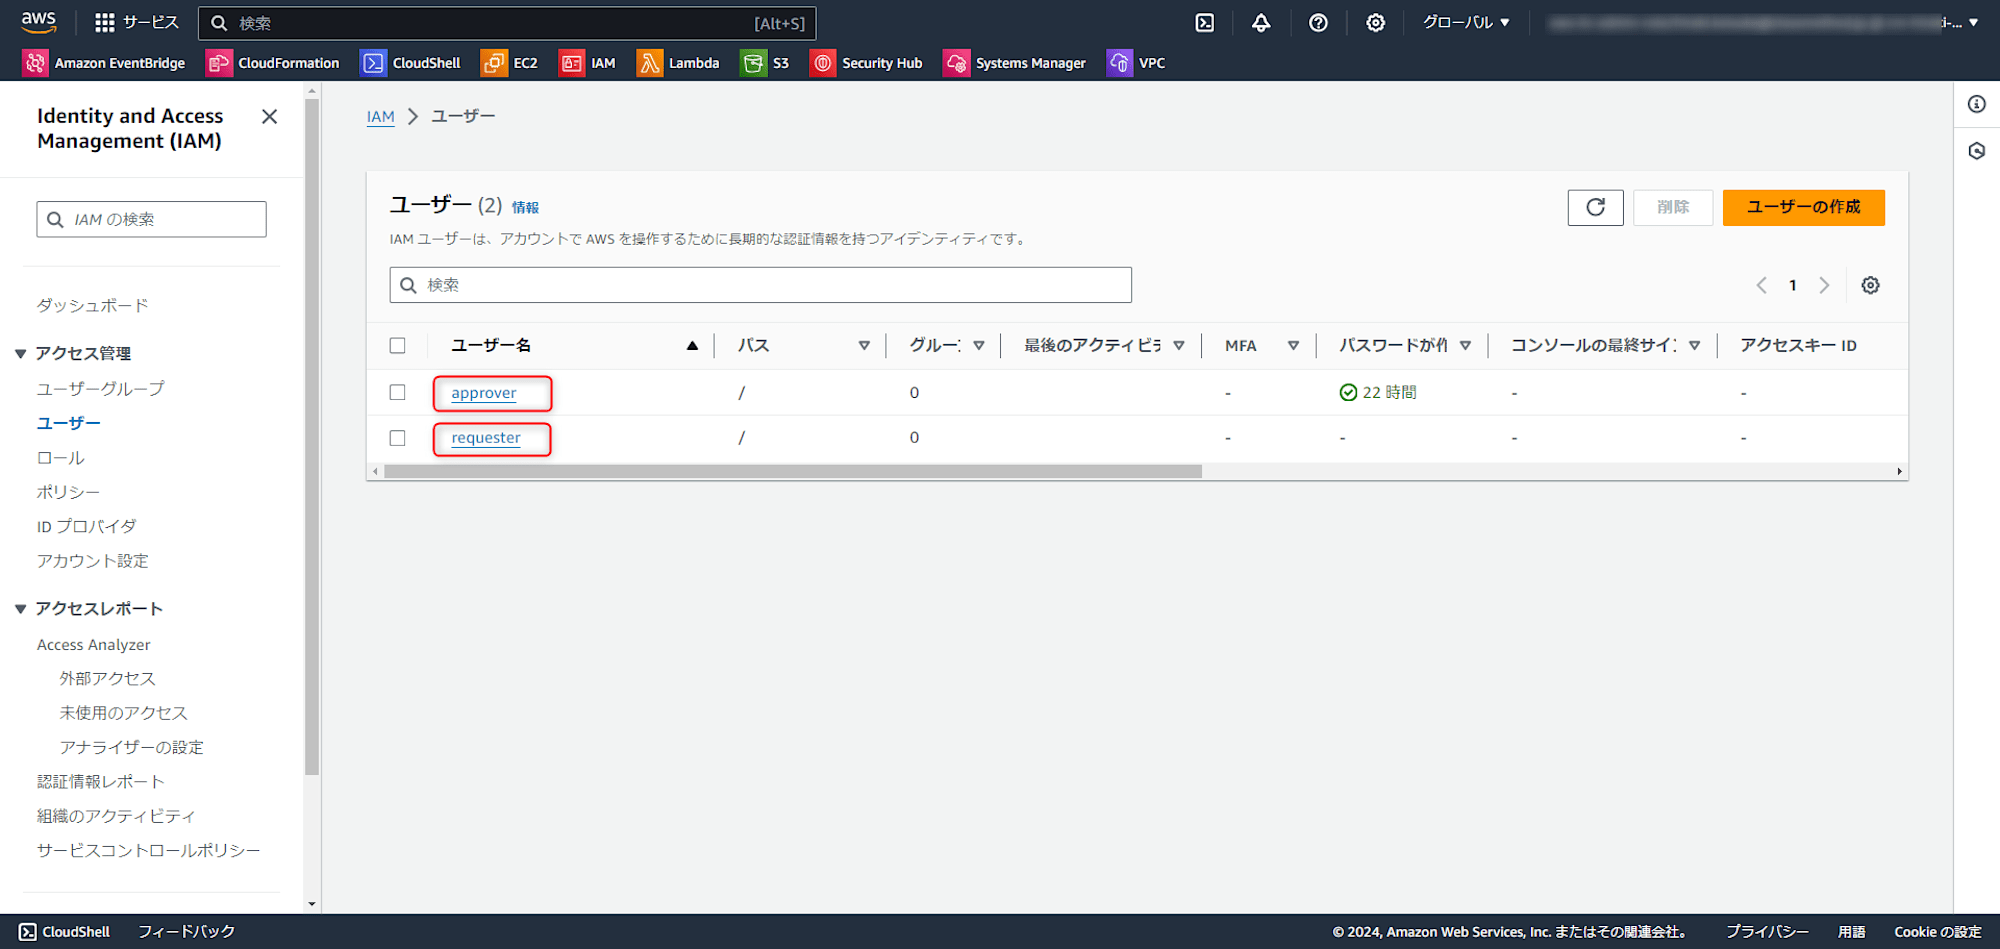
Task: Open 組織のアクティビティ in the sidebar
Action: (116, 816)
